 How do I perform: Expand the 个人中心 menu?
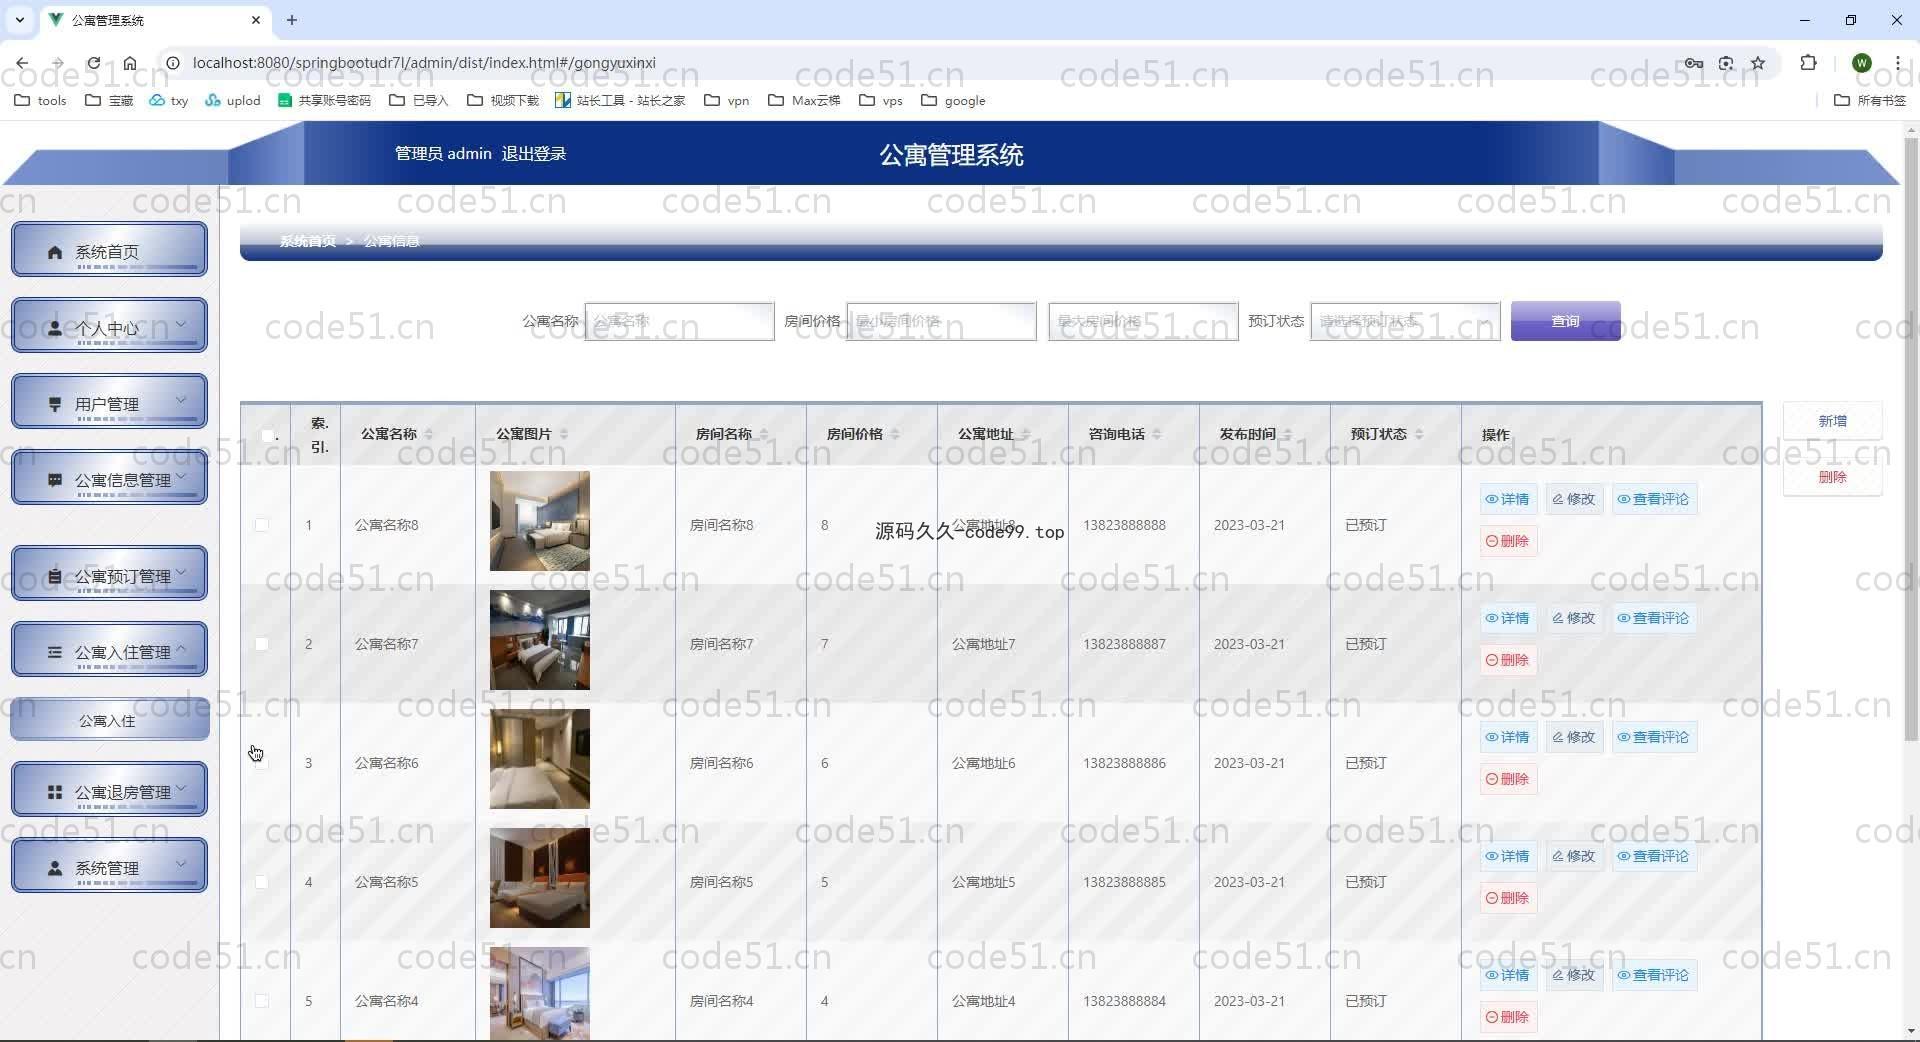109,326
